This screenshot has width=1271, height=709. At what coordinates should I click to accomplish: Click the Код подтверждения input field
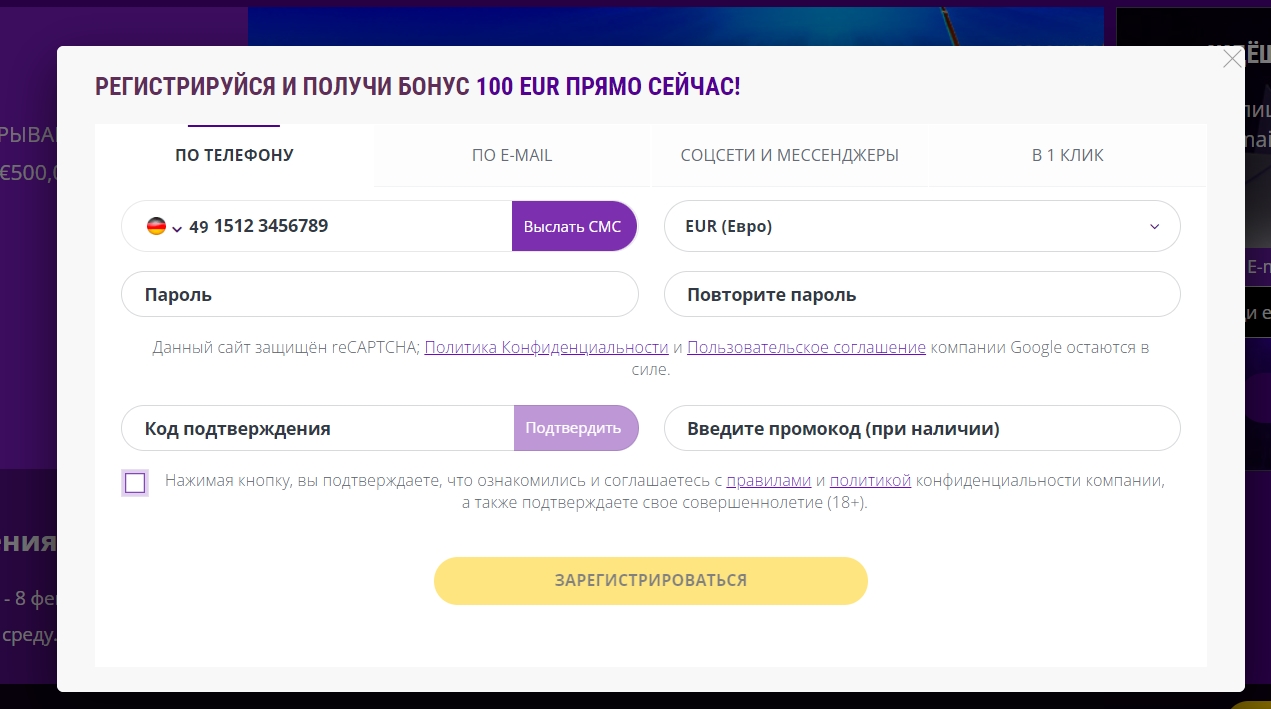point(318,428)
